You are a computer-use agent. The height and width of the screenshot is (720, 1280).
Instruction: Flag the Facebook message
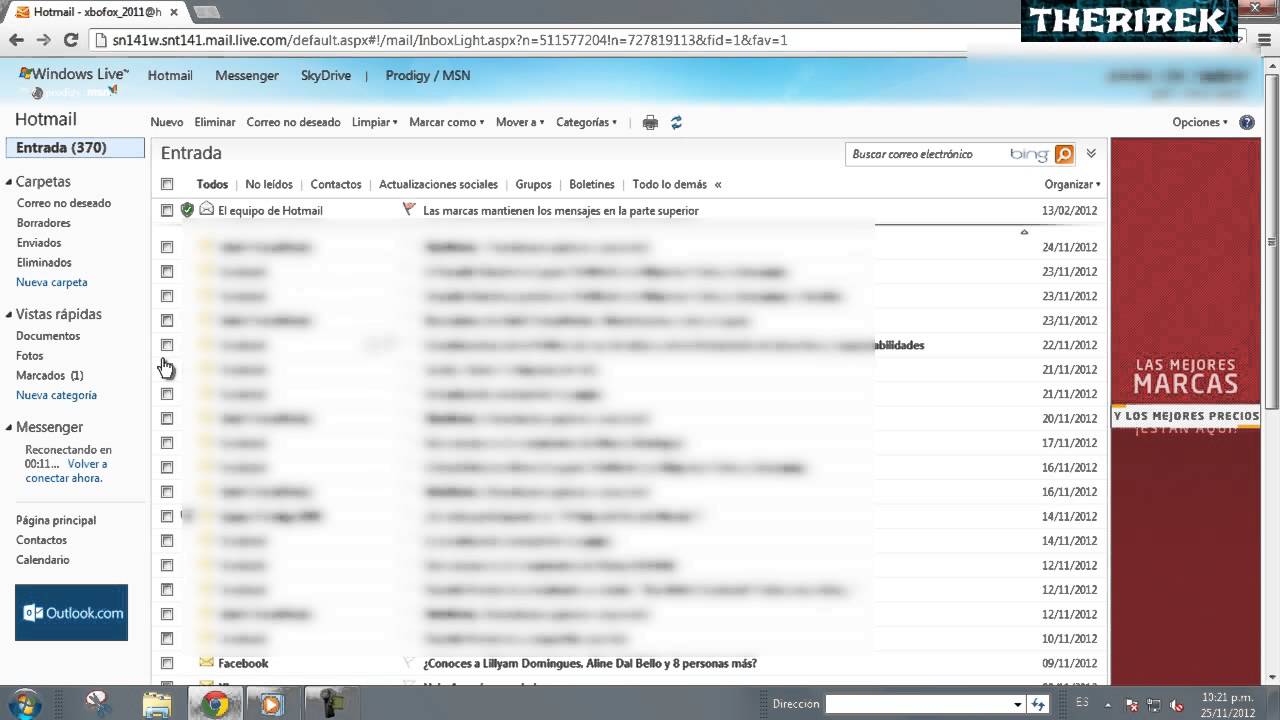[408, 663]
